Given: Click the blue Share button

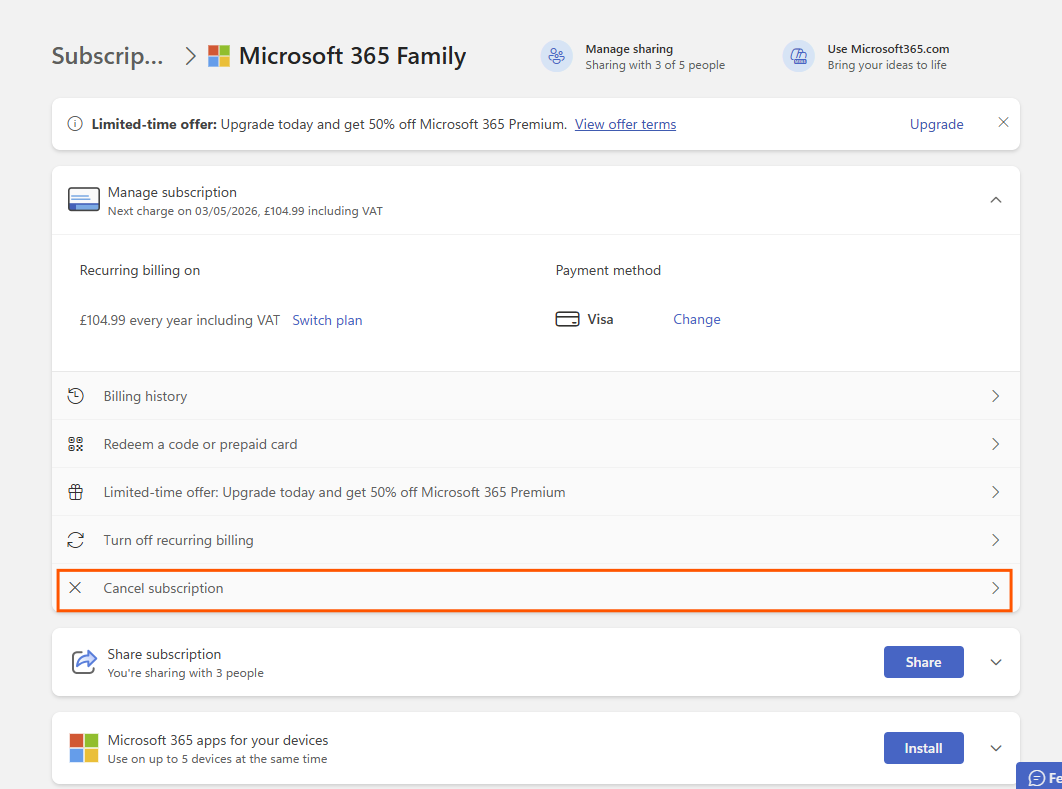Looking at the screenshot, I should pos(923,662).
